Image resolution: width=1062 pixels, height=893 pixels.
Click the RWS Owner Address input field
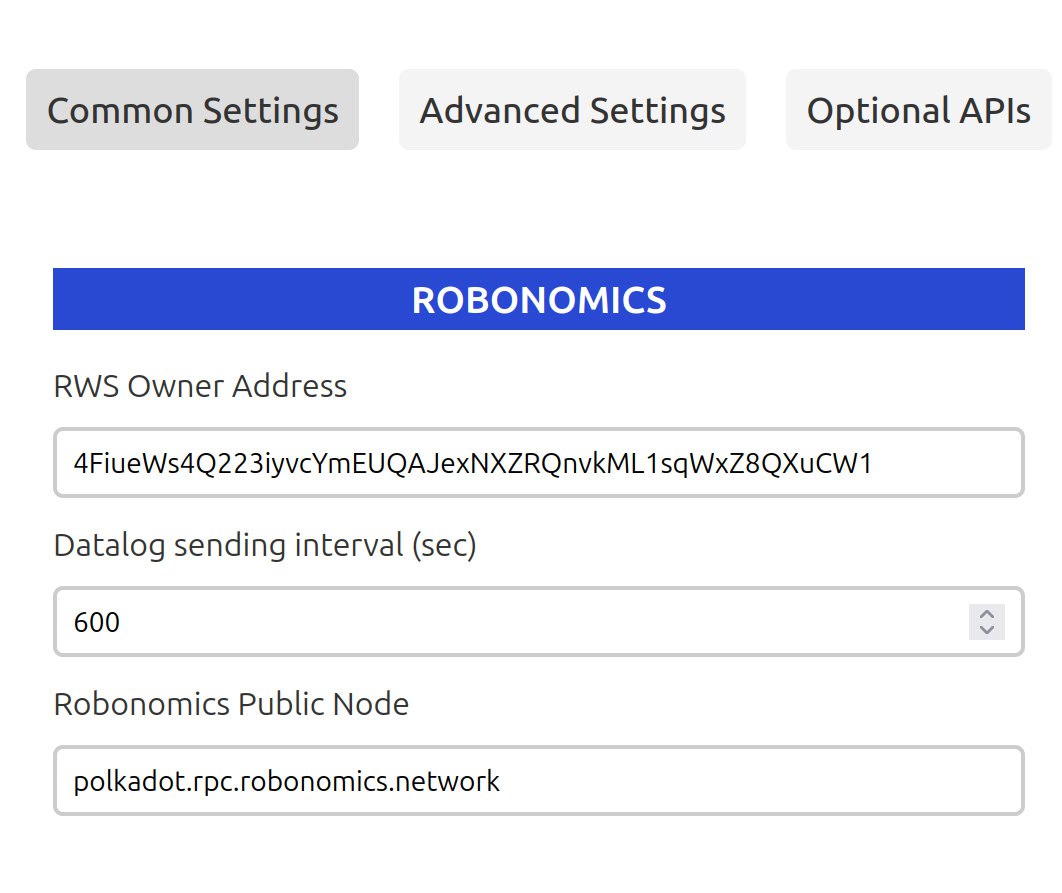pos(538,463)
